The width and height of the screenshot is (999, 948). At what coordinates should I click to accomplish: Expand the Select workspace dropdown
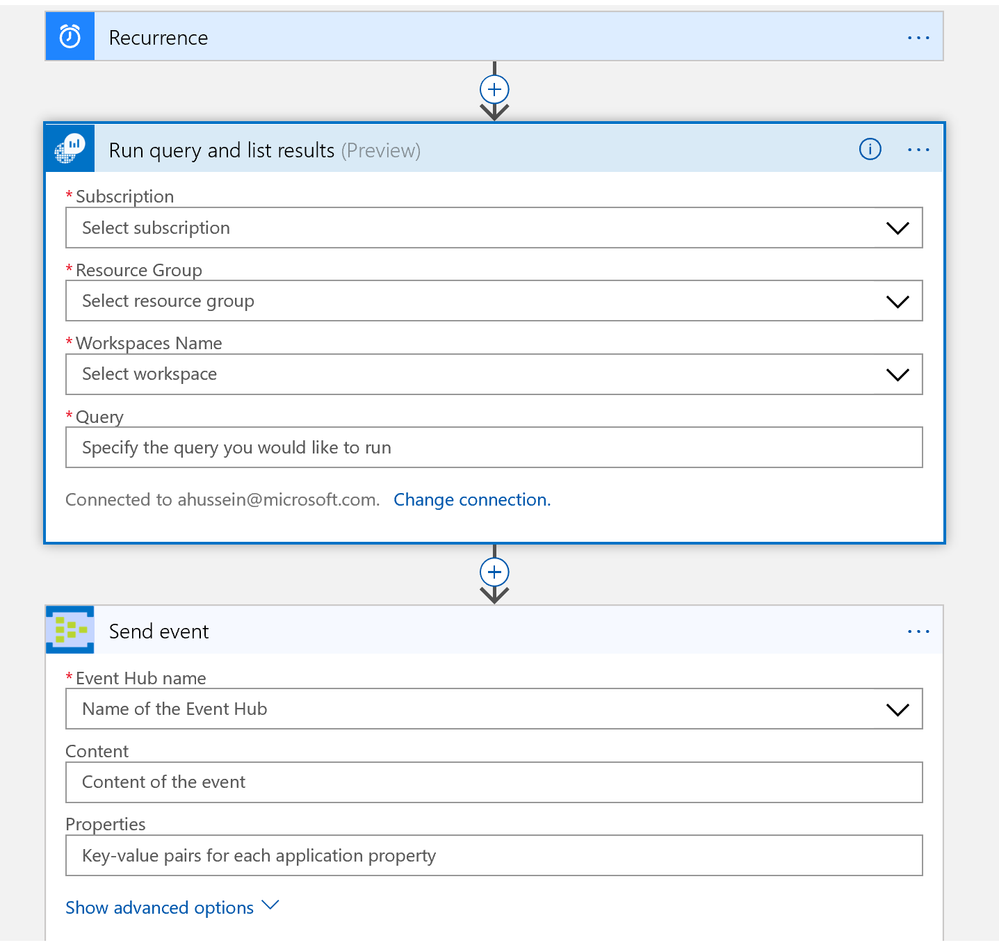[x=897, y=374]
